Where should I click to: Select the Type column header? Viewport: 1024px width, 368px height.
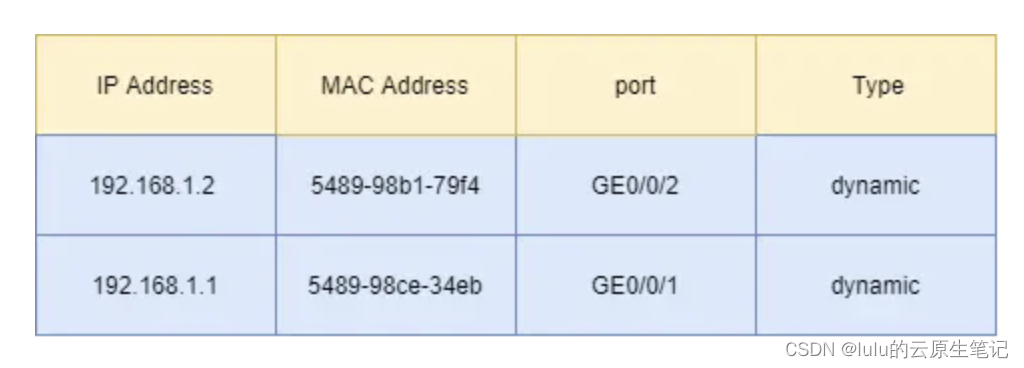[876, 85]
